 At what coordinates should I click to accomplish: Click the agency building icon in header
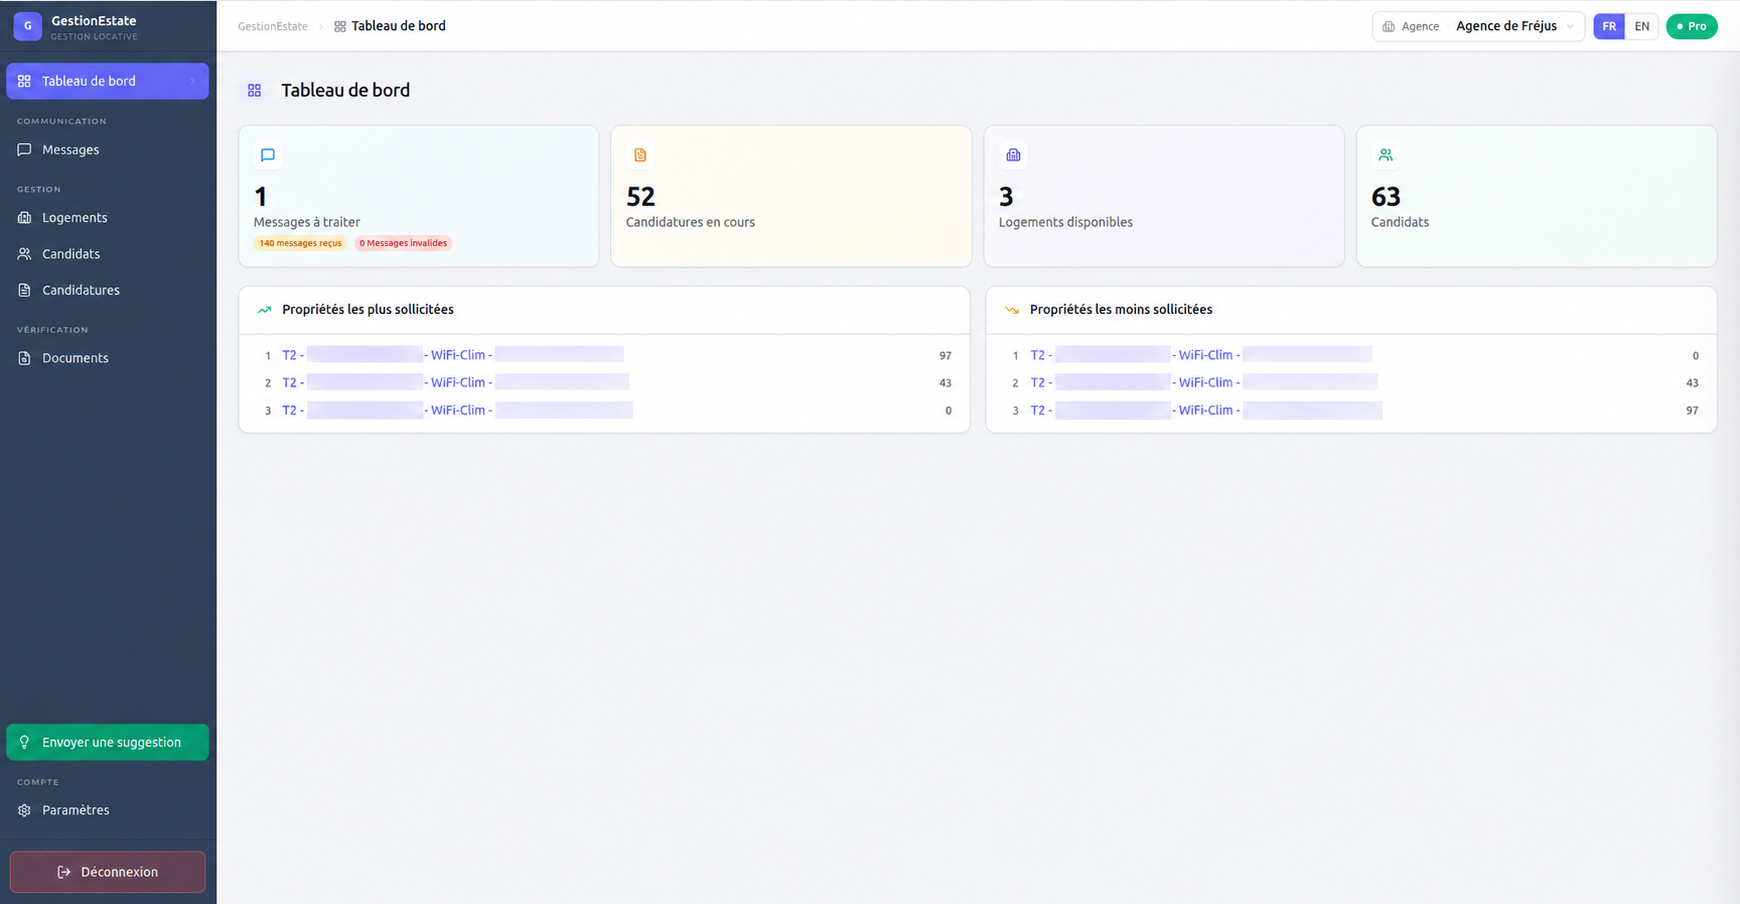(x=1389, y=27)
